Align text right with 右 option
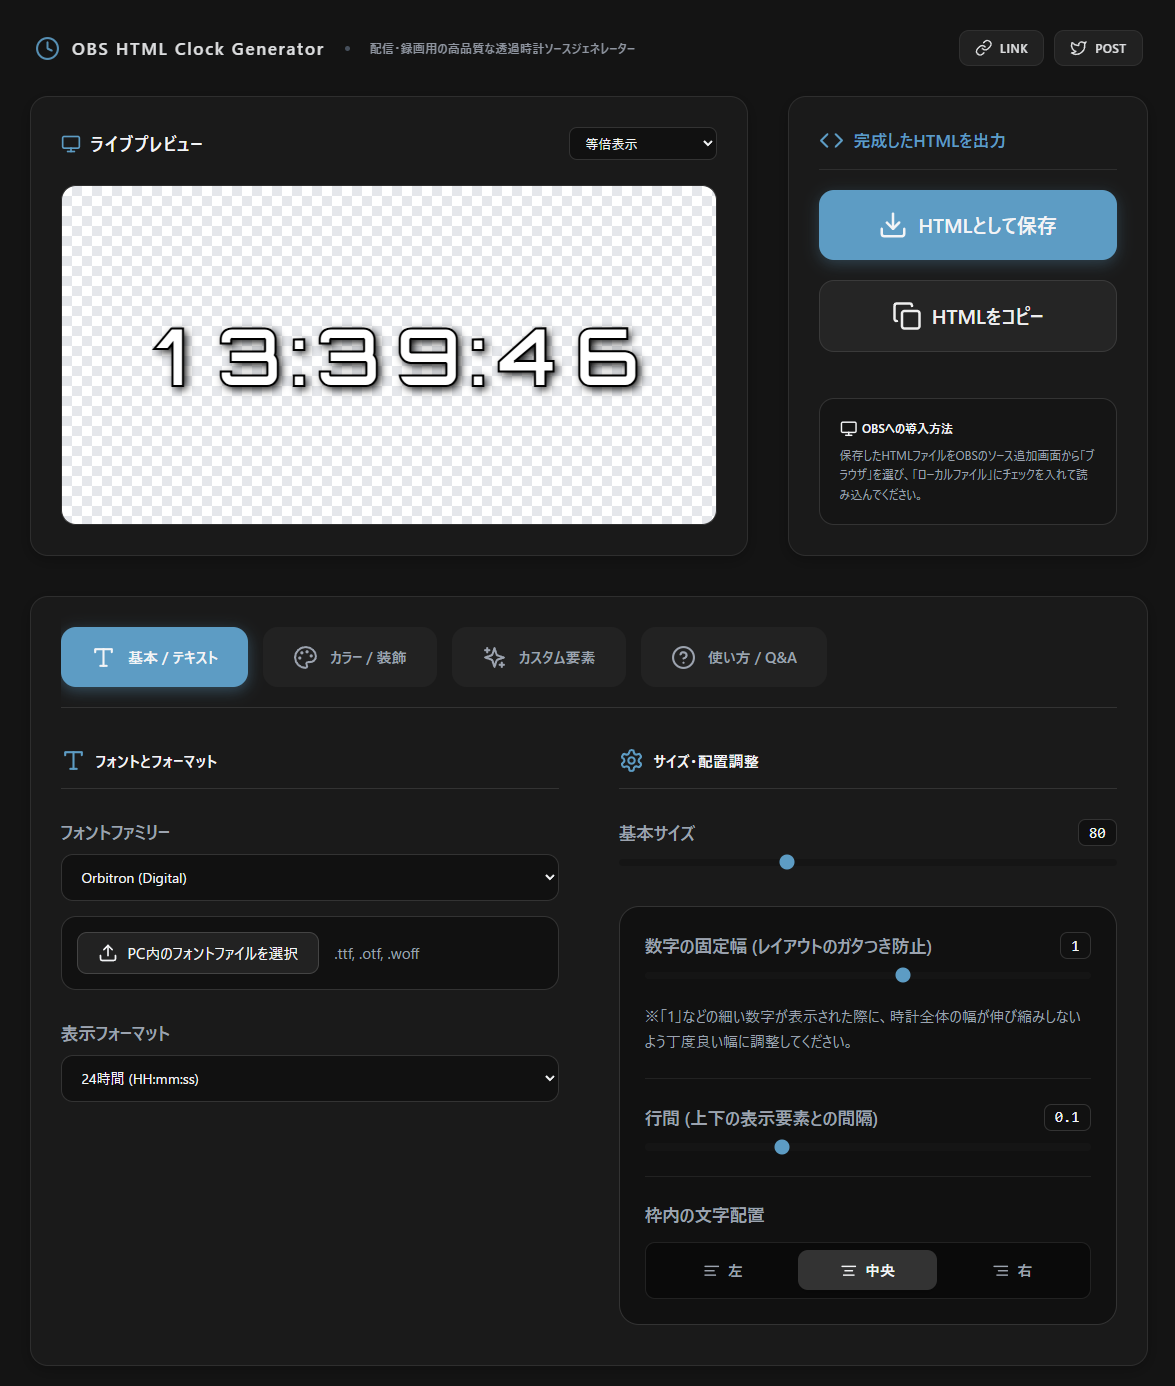The width and height of the screenshot is (1175, 1386). tap(1012, 1270)
